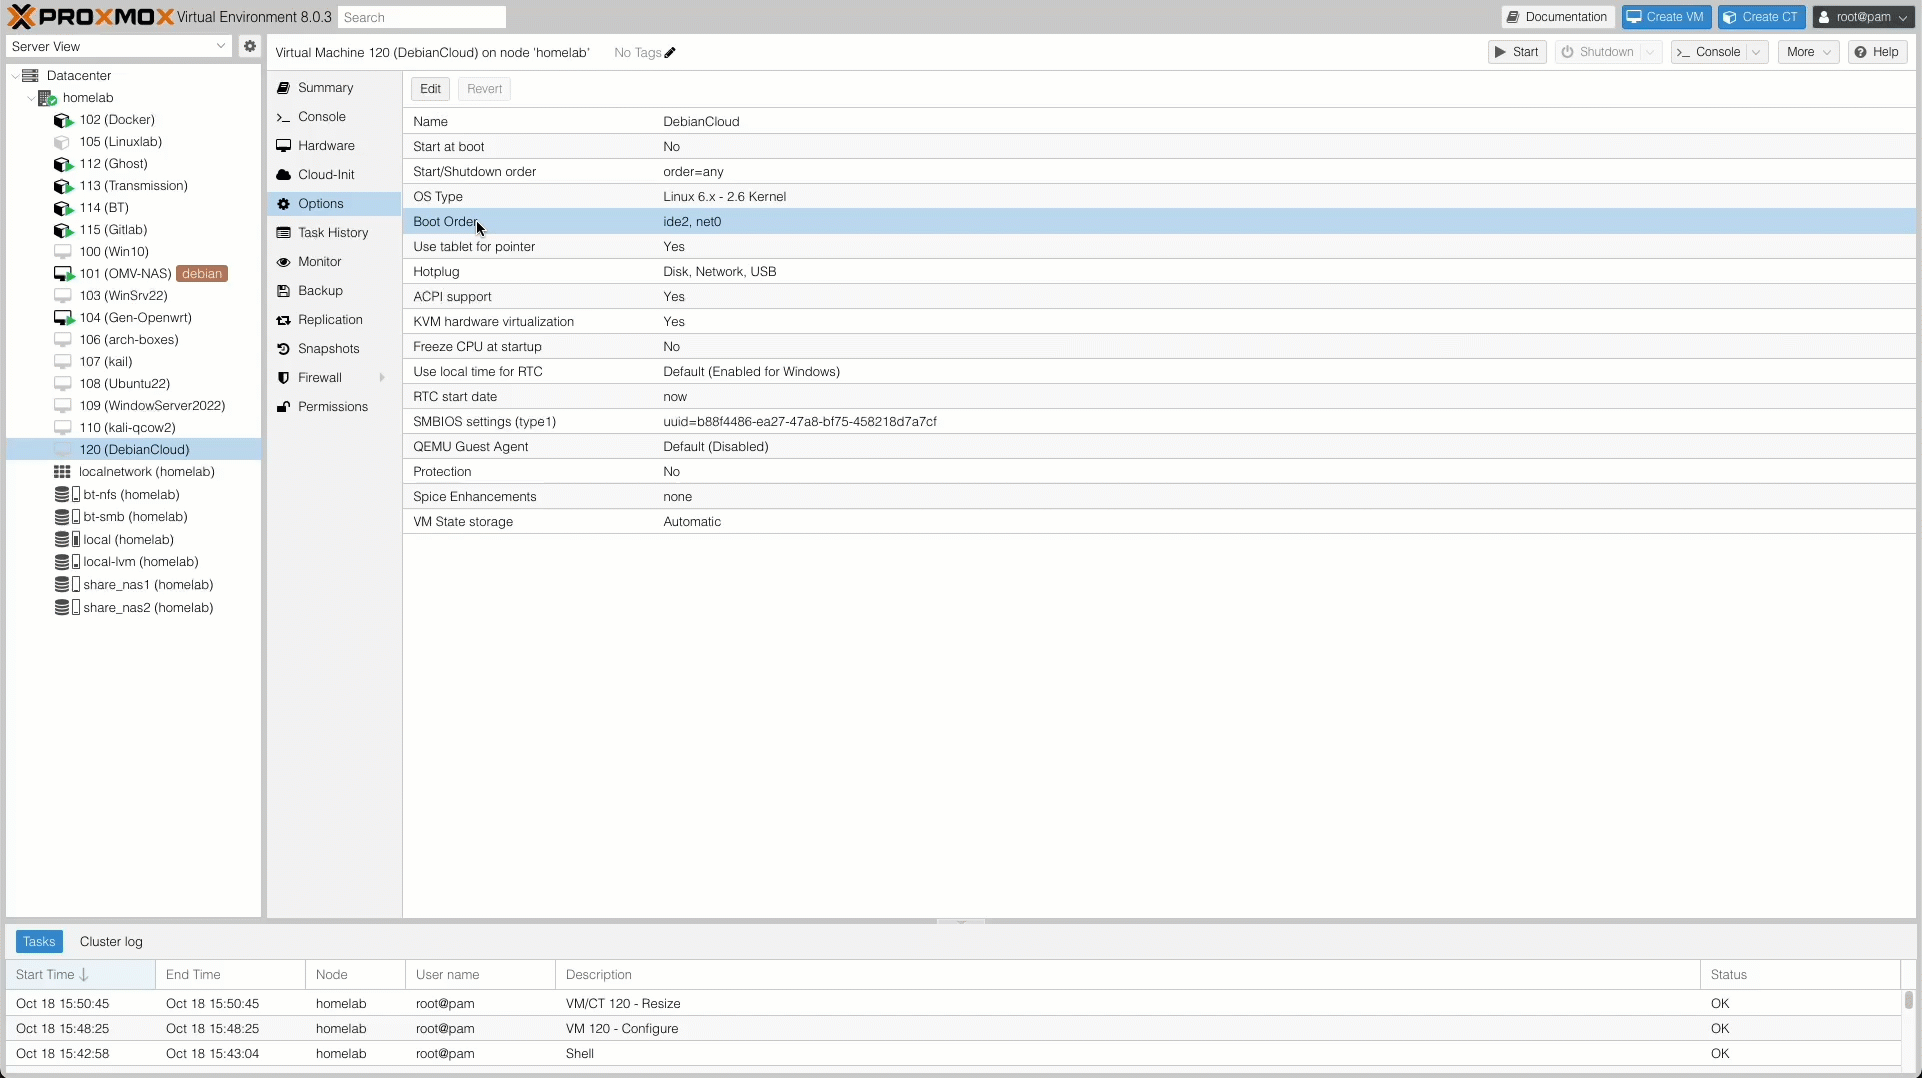
Task: Select the 113 (Transmission) container icon
Action: [63, 186]
